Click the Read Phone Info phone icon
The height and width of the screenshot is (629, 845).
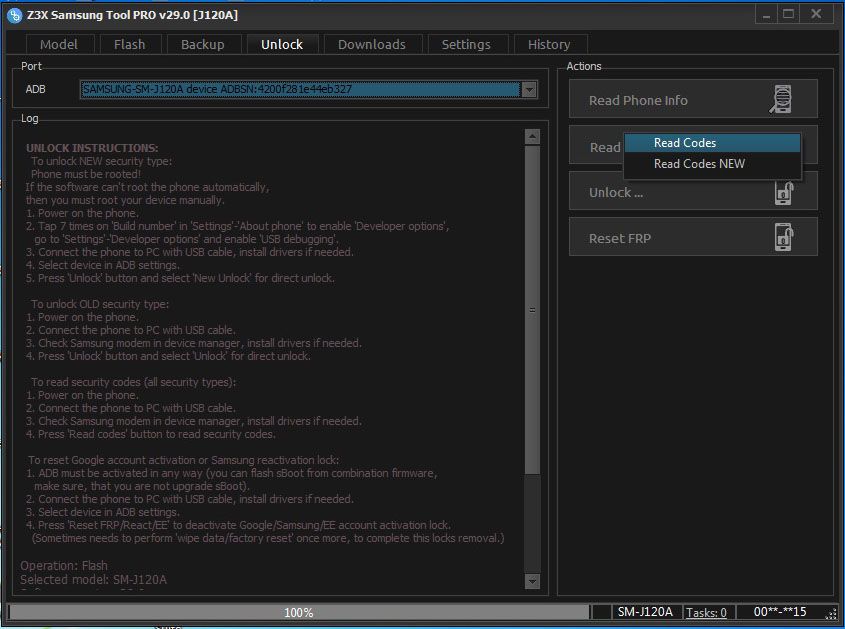point(781,99)
